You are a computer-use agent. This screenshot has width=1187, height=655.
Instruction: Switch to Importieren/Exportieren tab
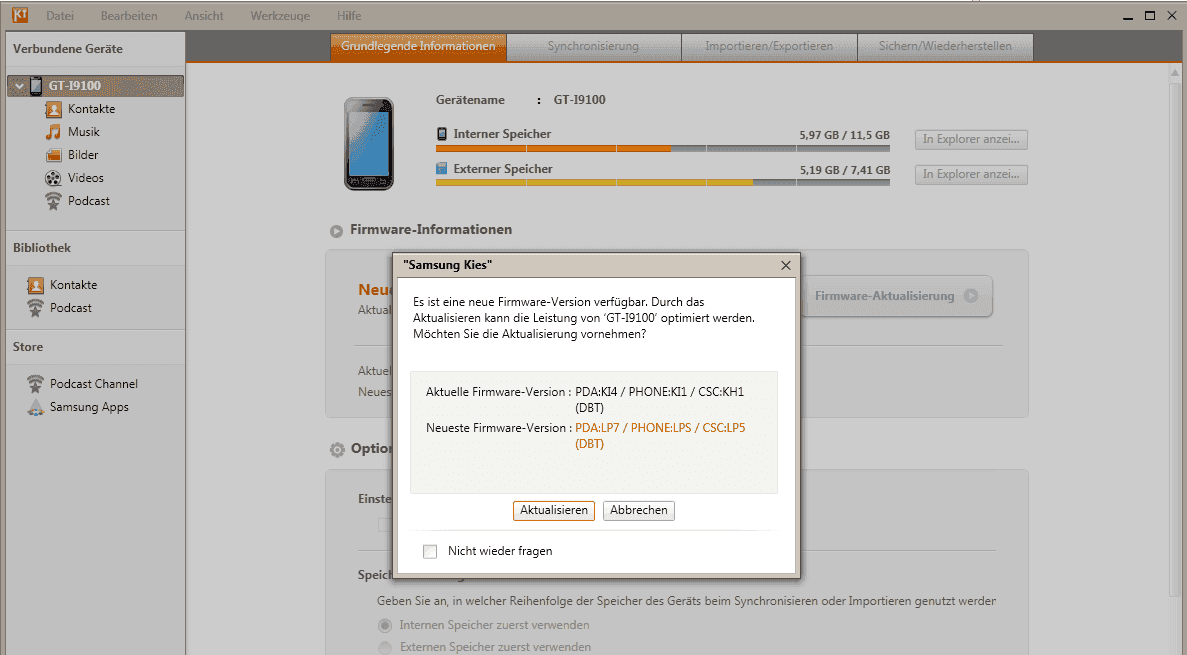pos(769,46)
